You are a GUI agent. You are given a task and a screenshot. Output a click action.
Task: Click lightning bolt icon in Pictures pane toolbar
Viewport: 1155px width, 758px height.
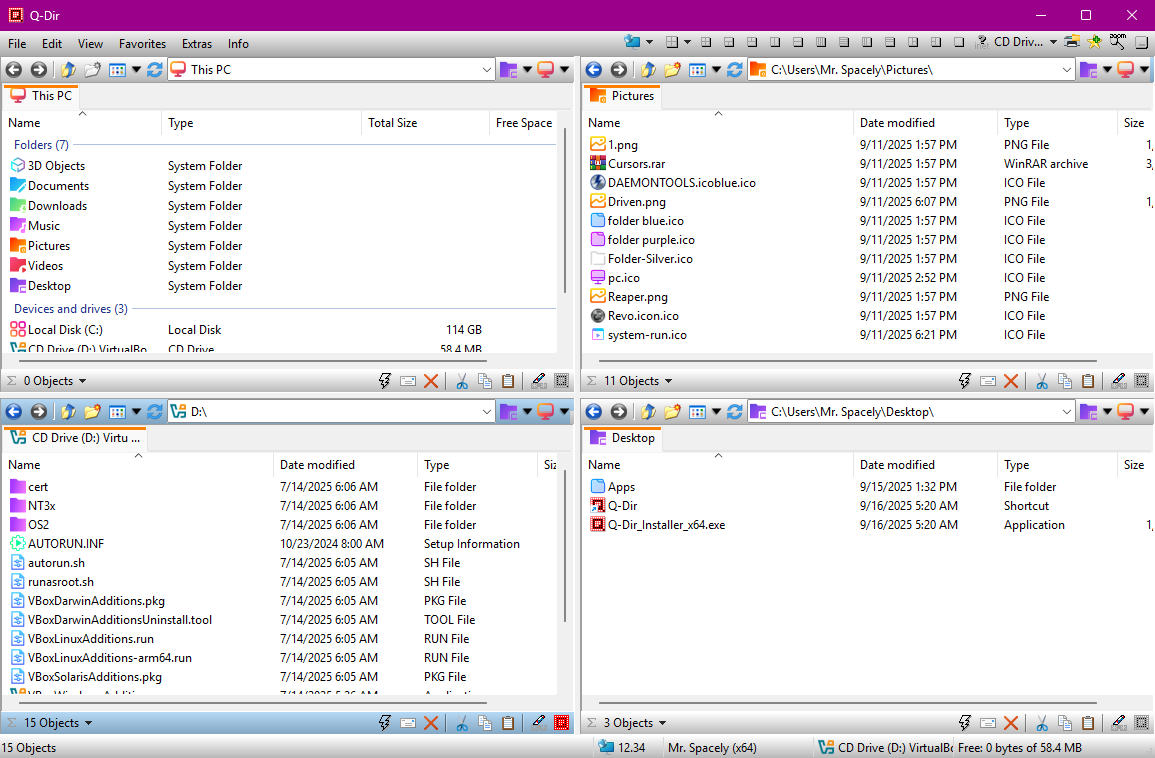click(964, 381)
